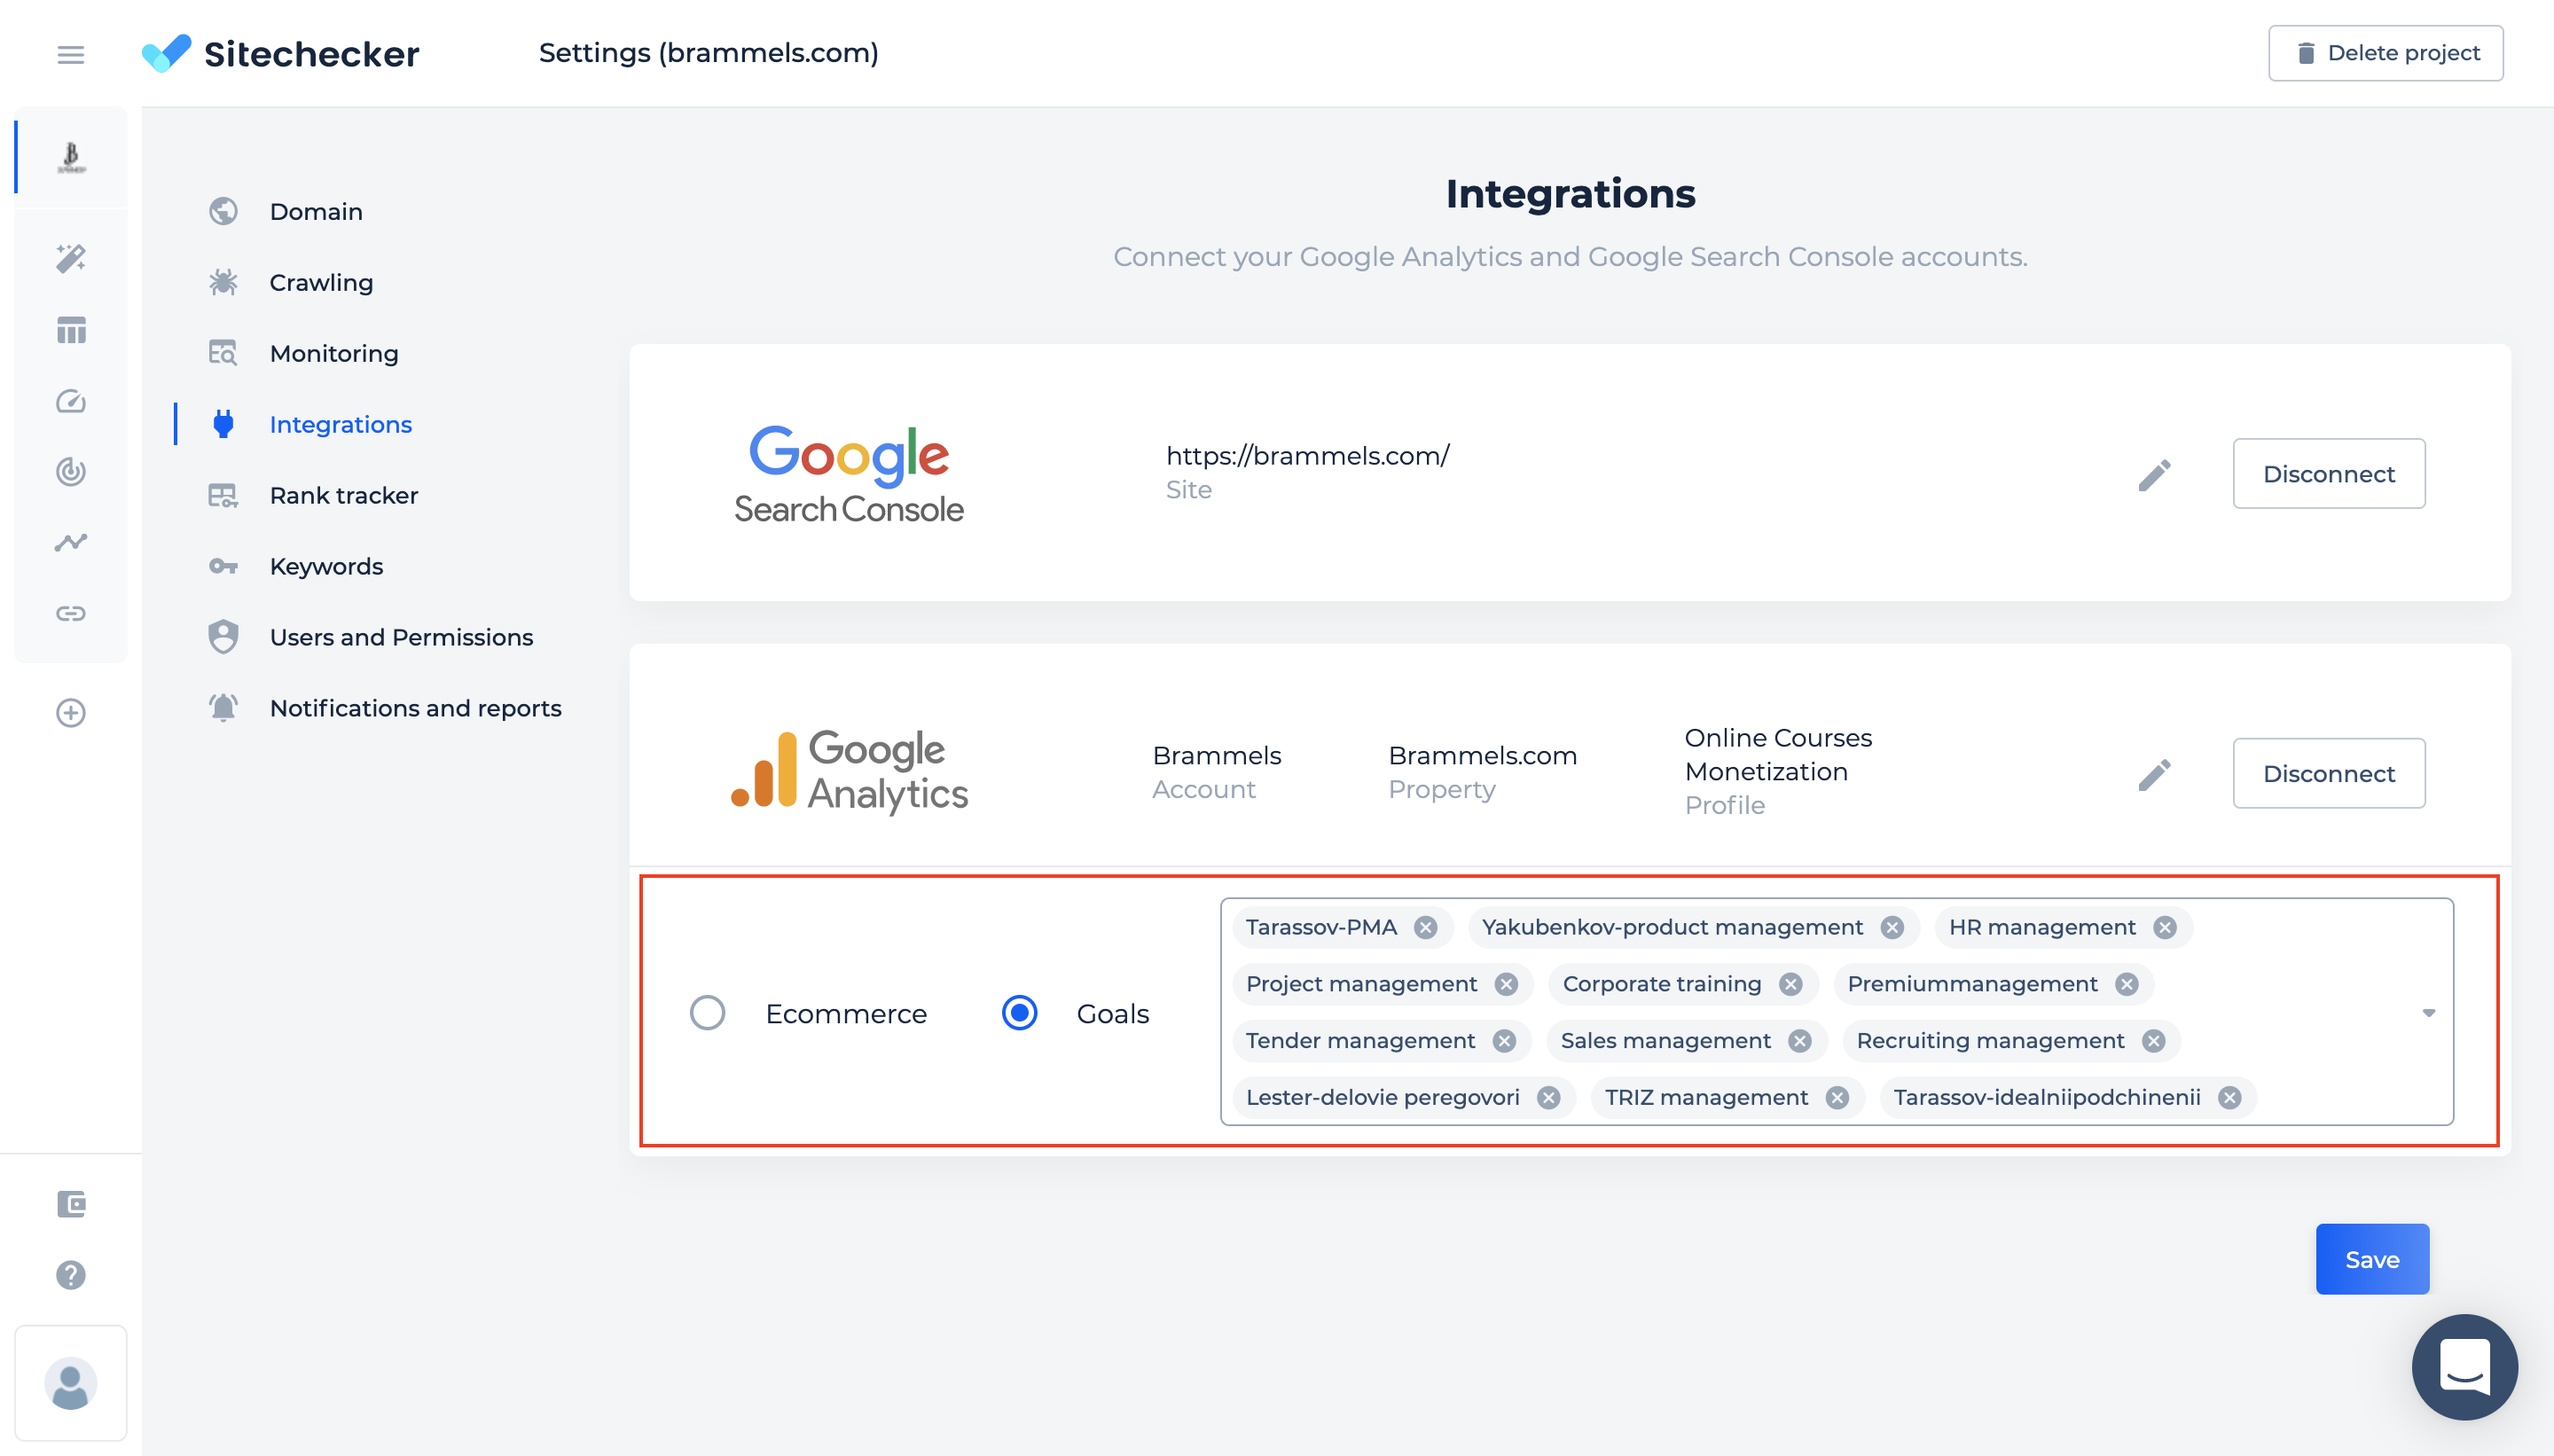2554x1456 pixels.
Task: Remove the HR management tag
Action: click(x=2164, y=928)
